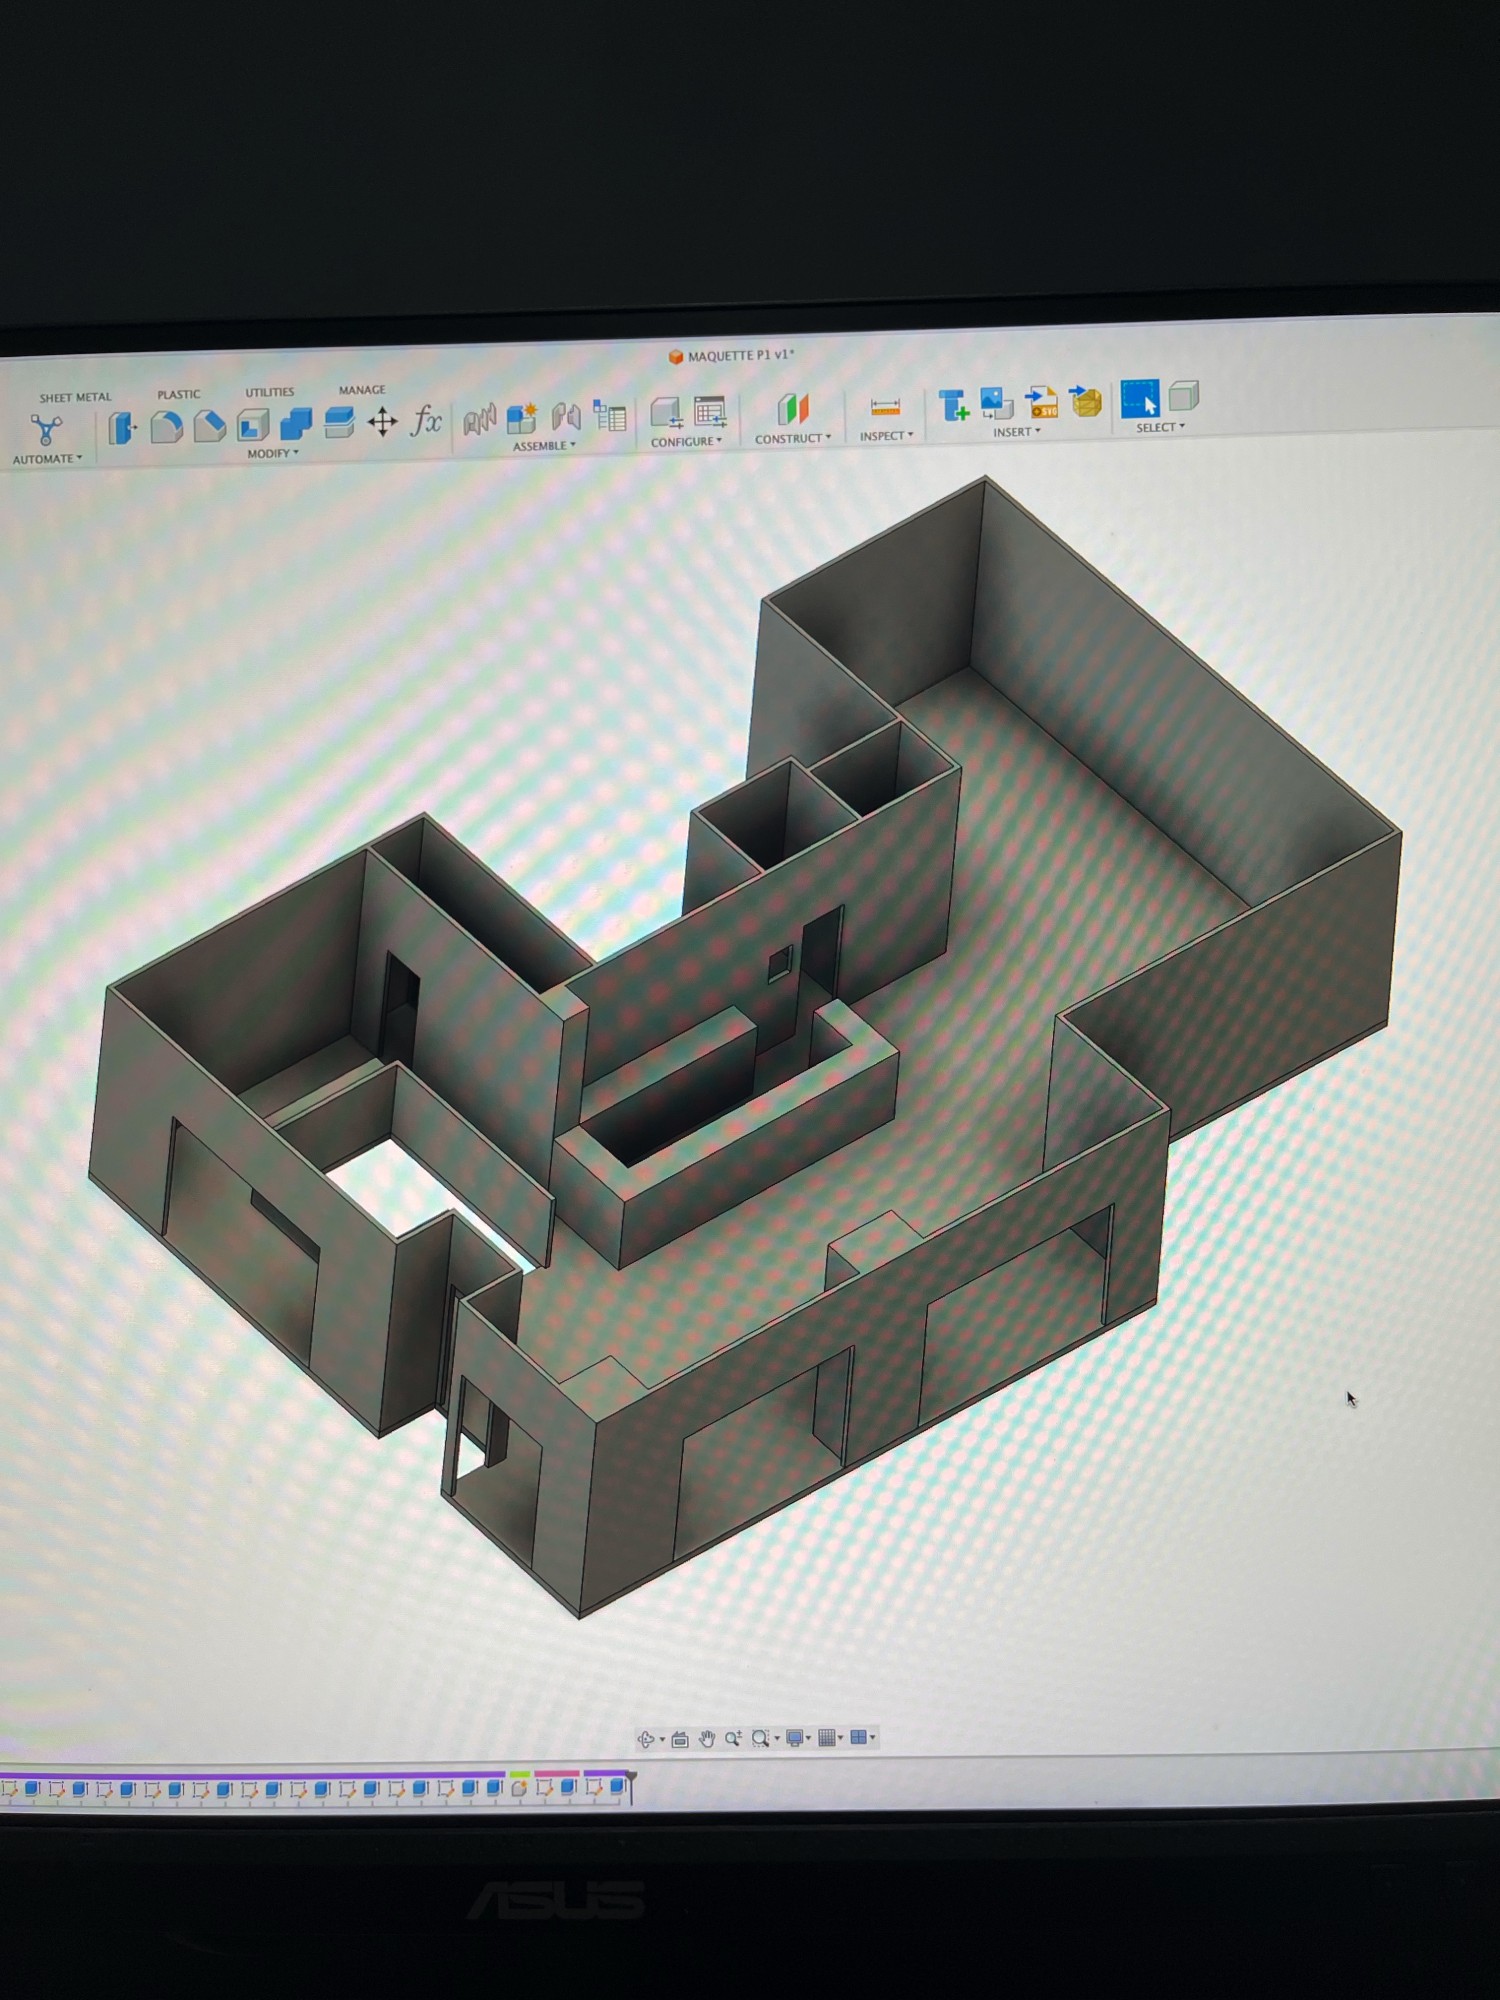This screenshot has width=1500, height=2000.
Task: Select the Pan hand tool
Action: tap(707, 1739)
